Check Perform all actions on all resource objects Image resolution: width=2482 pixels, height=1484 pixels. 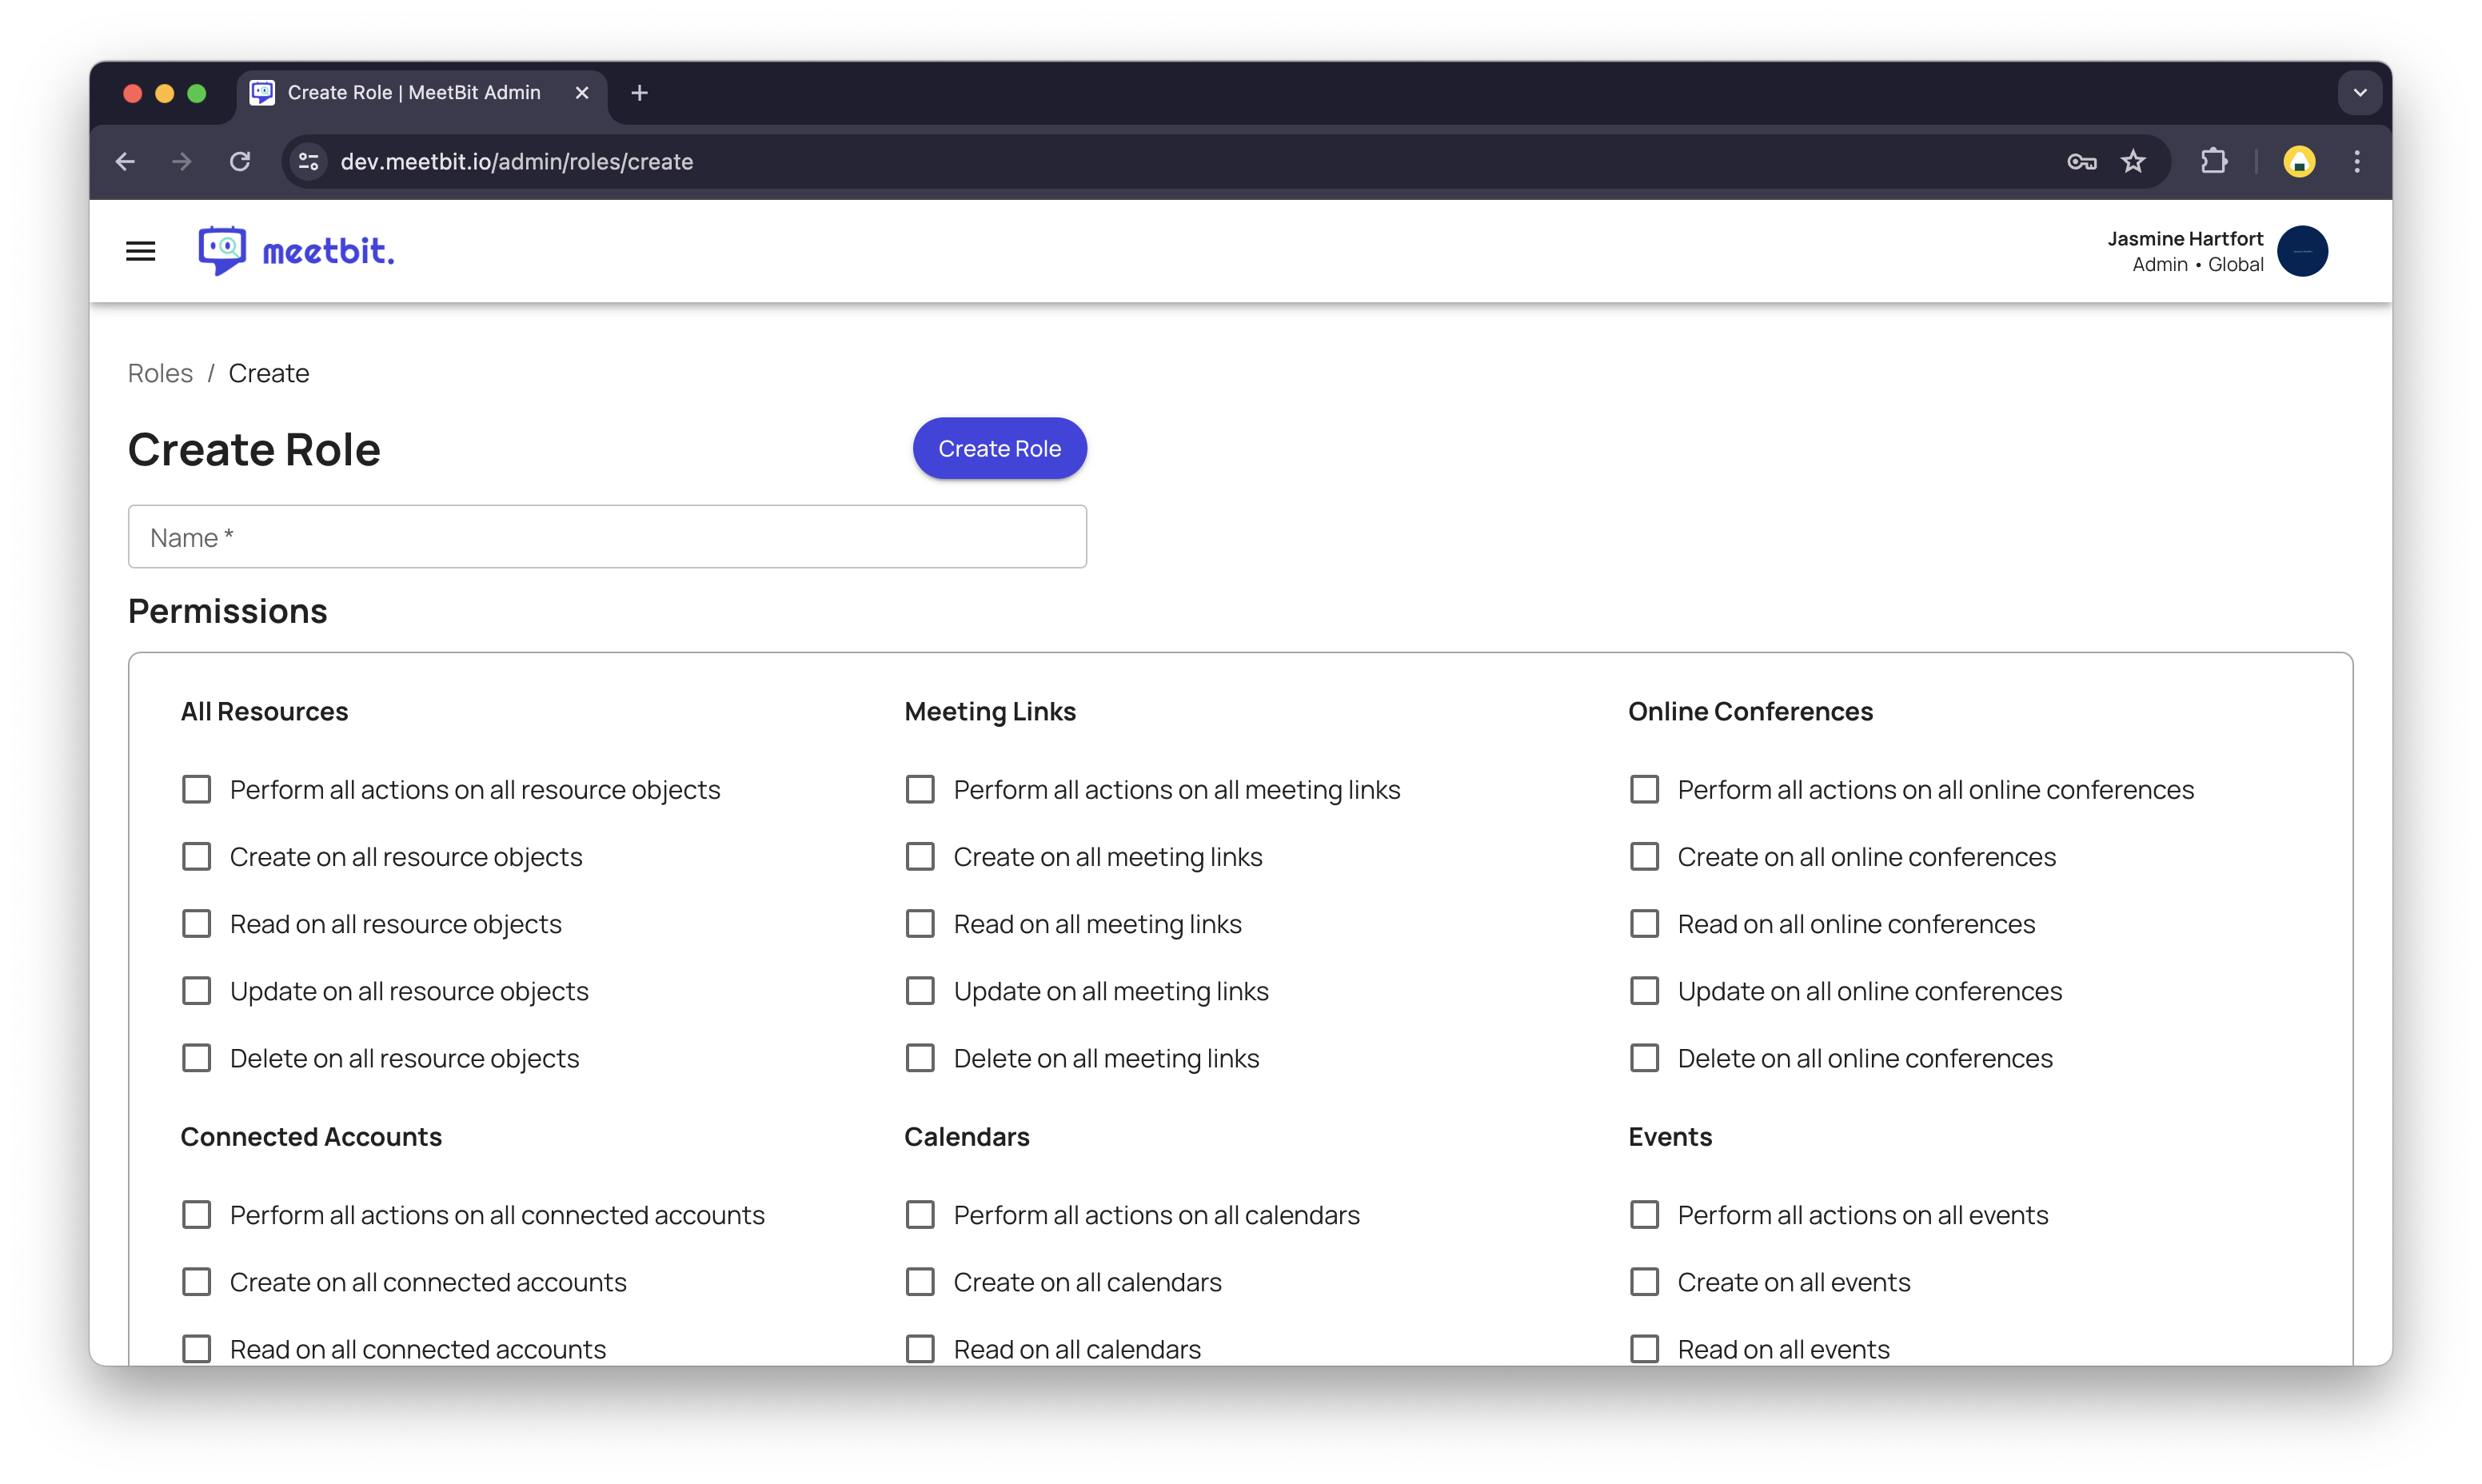pyautogui.click(x=197, y=790)
